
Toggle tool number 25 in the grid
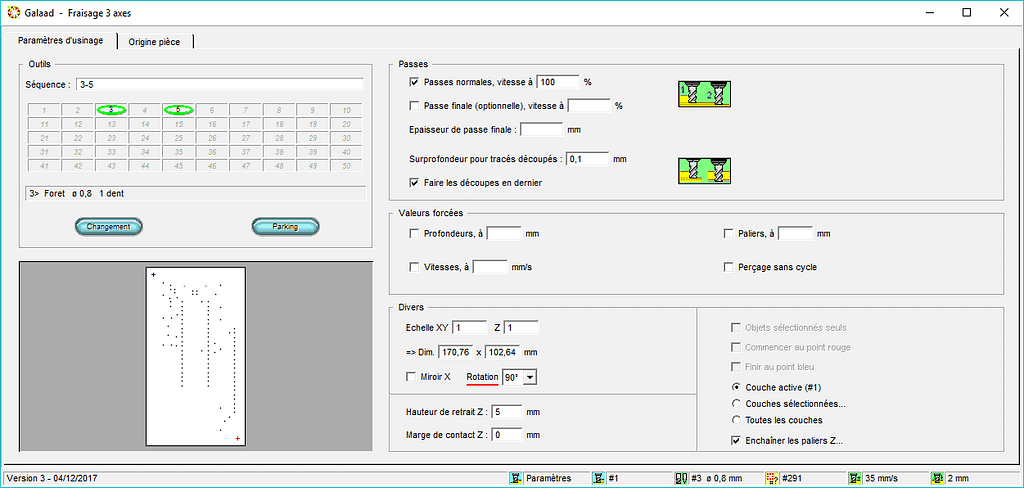tap(178, 138)
